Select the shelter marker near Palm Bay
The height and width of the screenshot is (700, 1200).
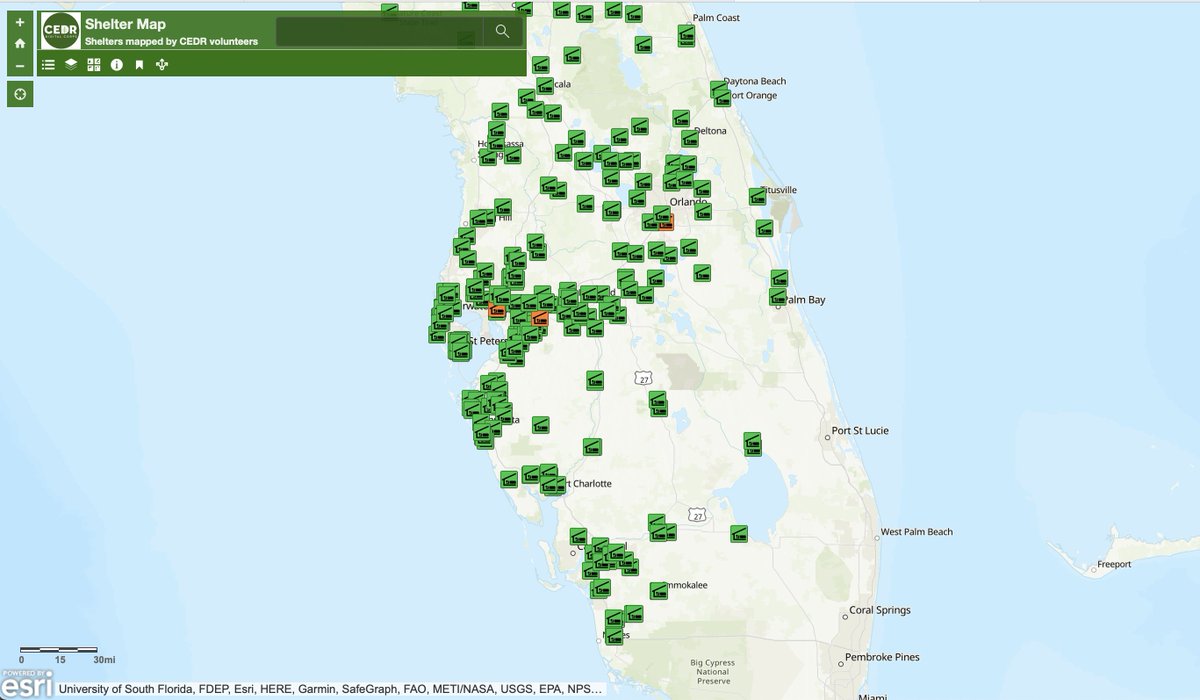tap(777, 297)
